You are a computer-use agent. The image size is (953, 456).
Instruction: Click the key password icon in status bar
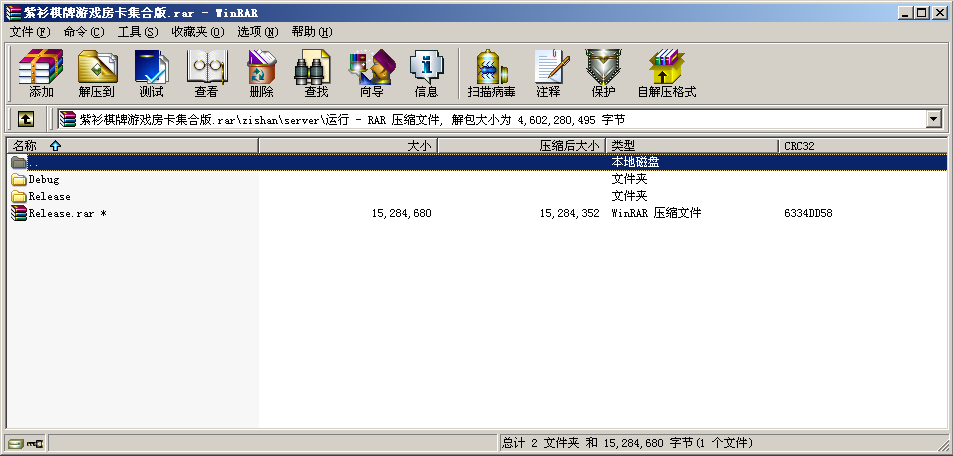(x=35, y=443)
